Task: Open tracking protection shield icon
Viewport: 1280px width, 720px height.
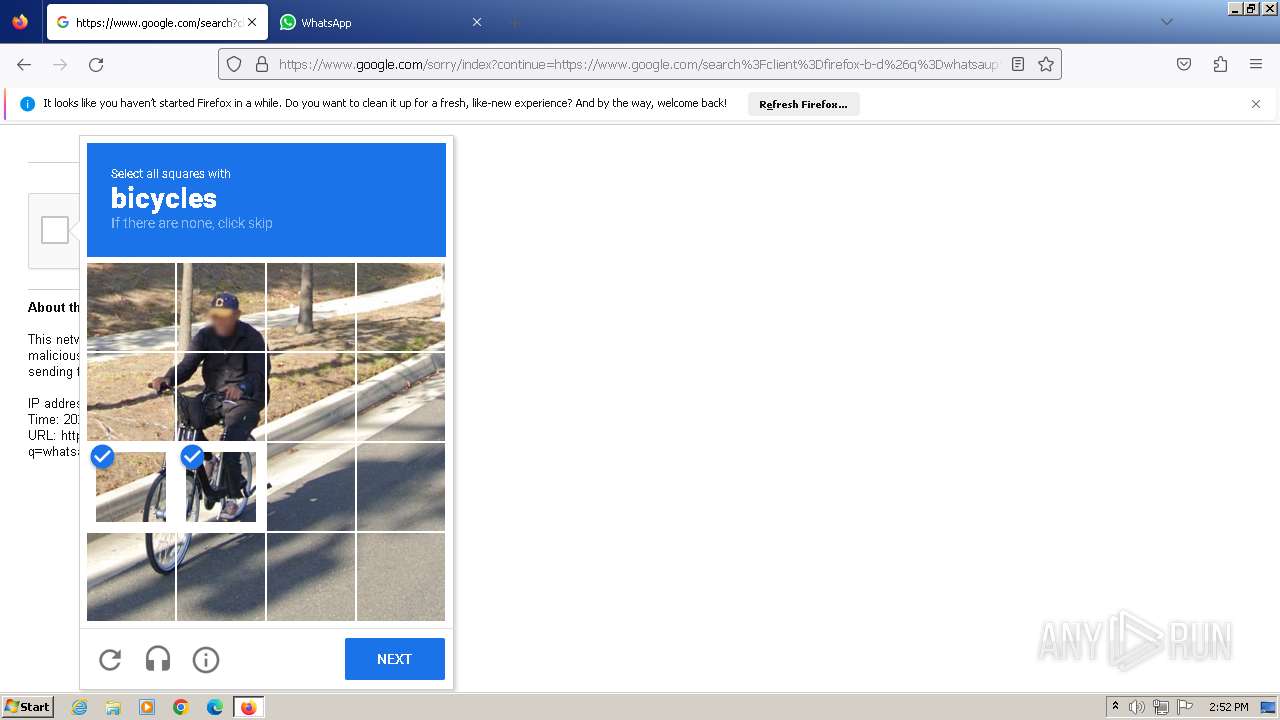Action: coord(234,64)
